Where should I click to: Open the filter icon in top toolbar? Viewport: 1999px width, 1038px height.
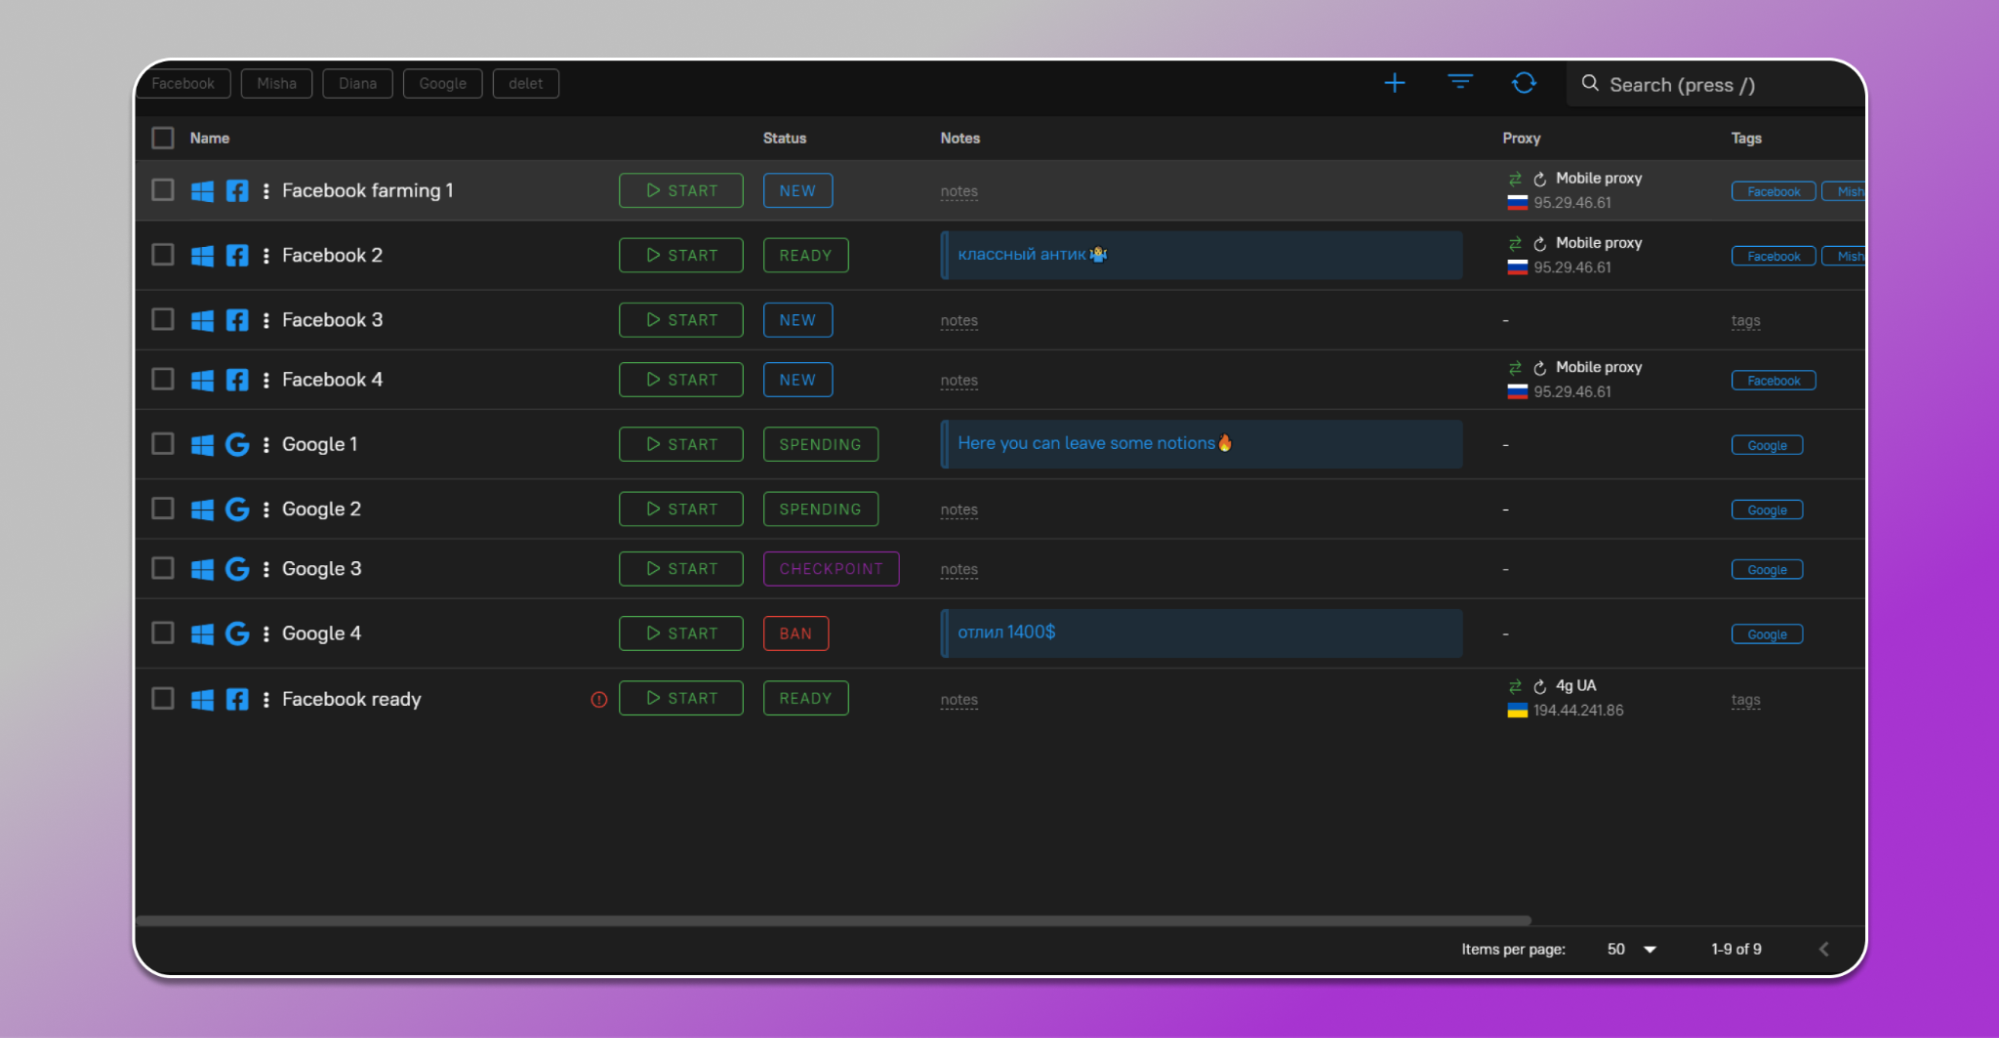(x=1460, y=83)
